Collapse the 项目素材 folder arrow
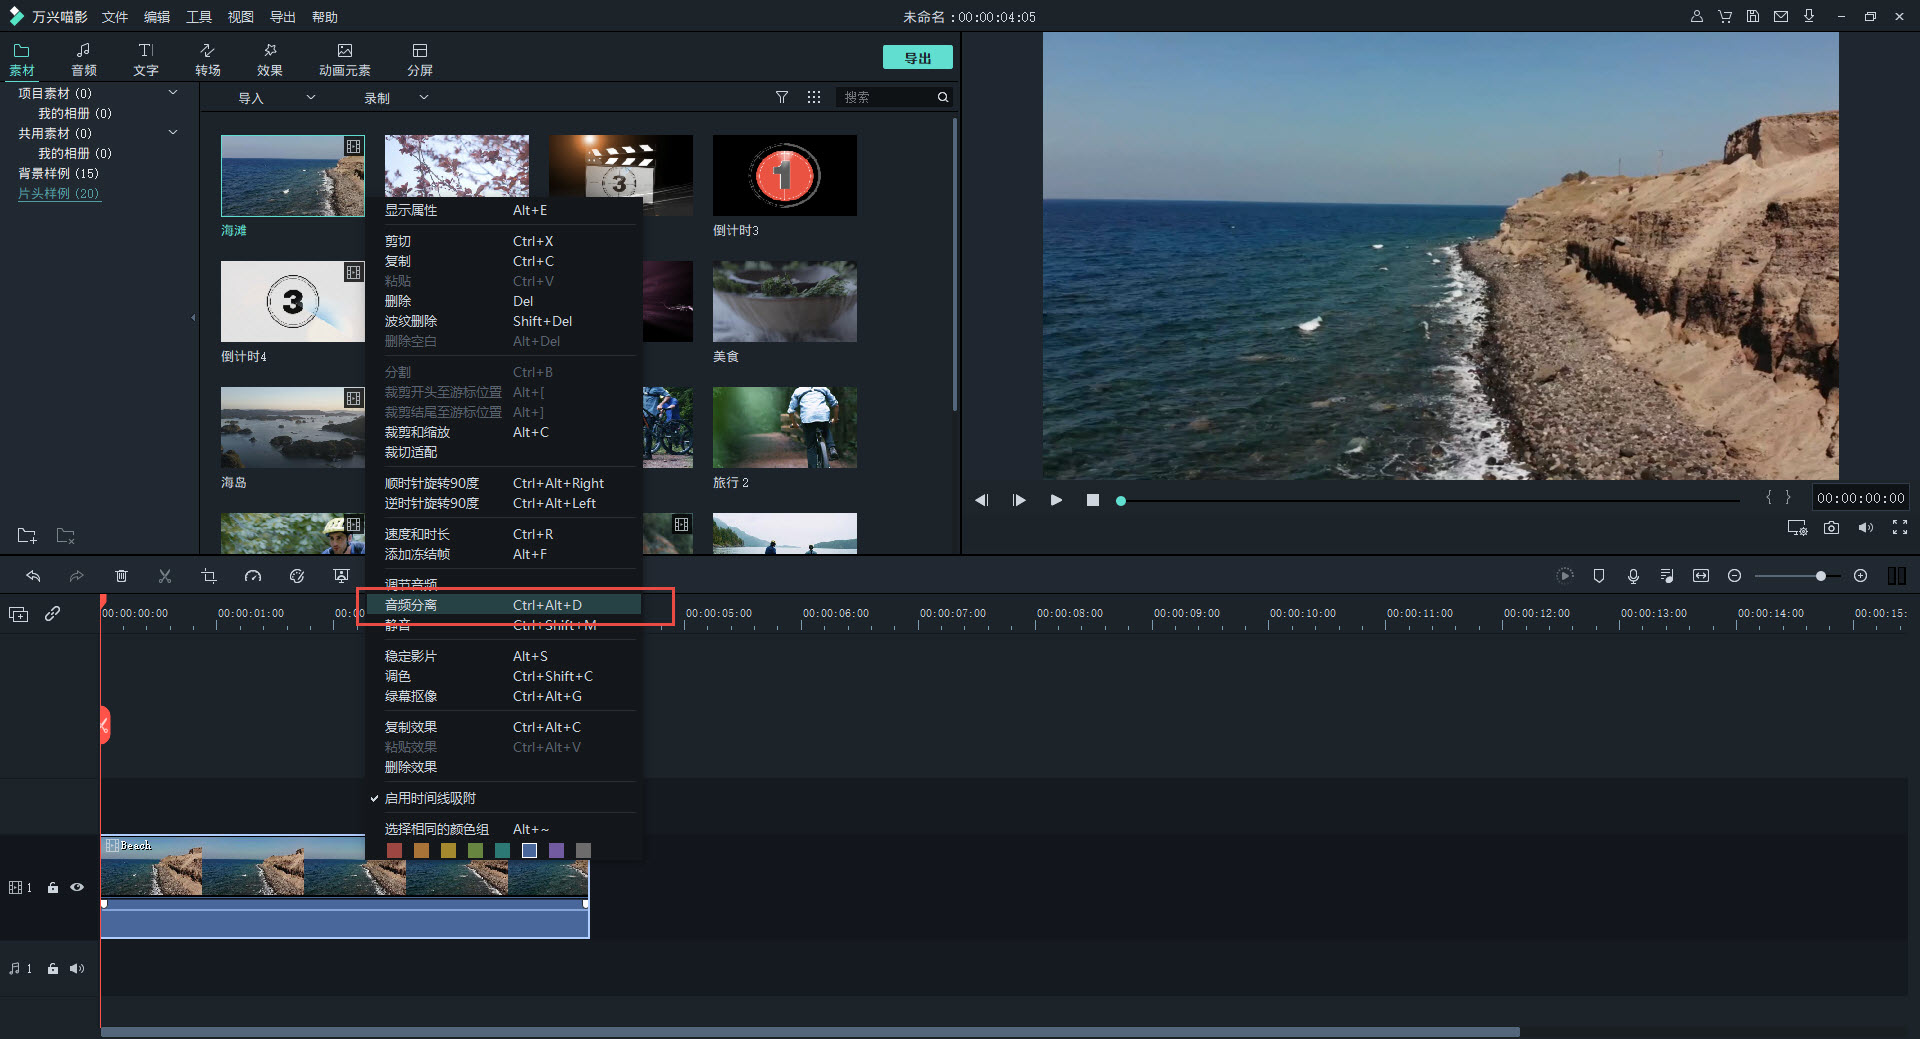The width and height of the screenshot is (1920, 1039). tap(173, 93)
